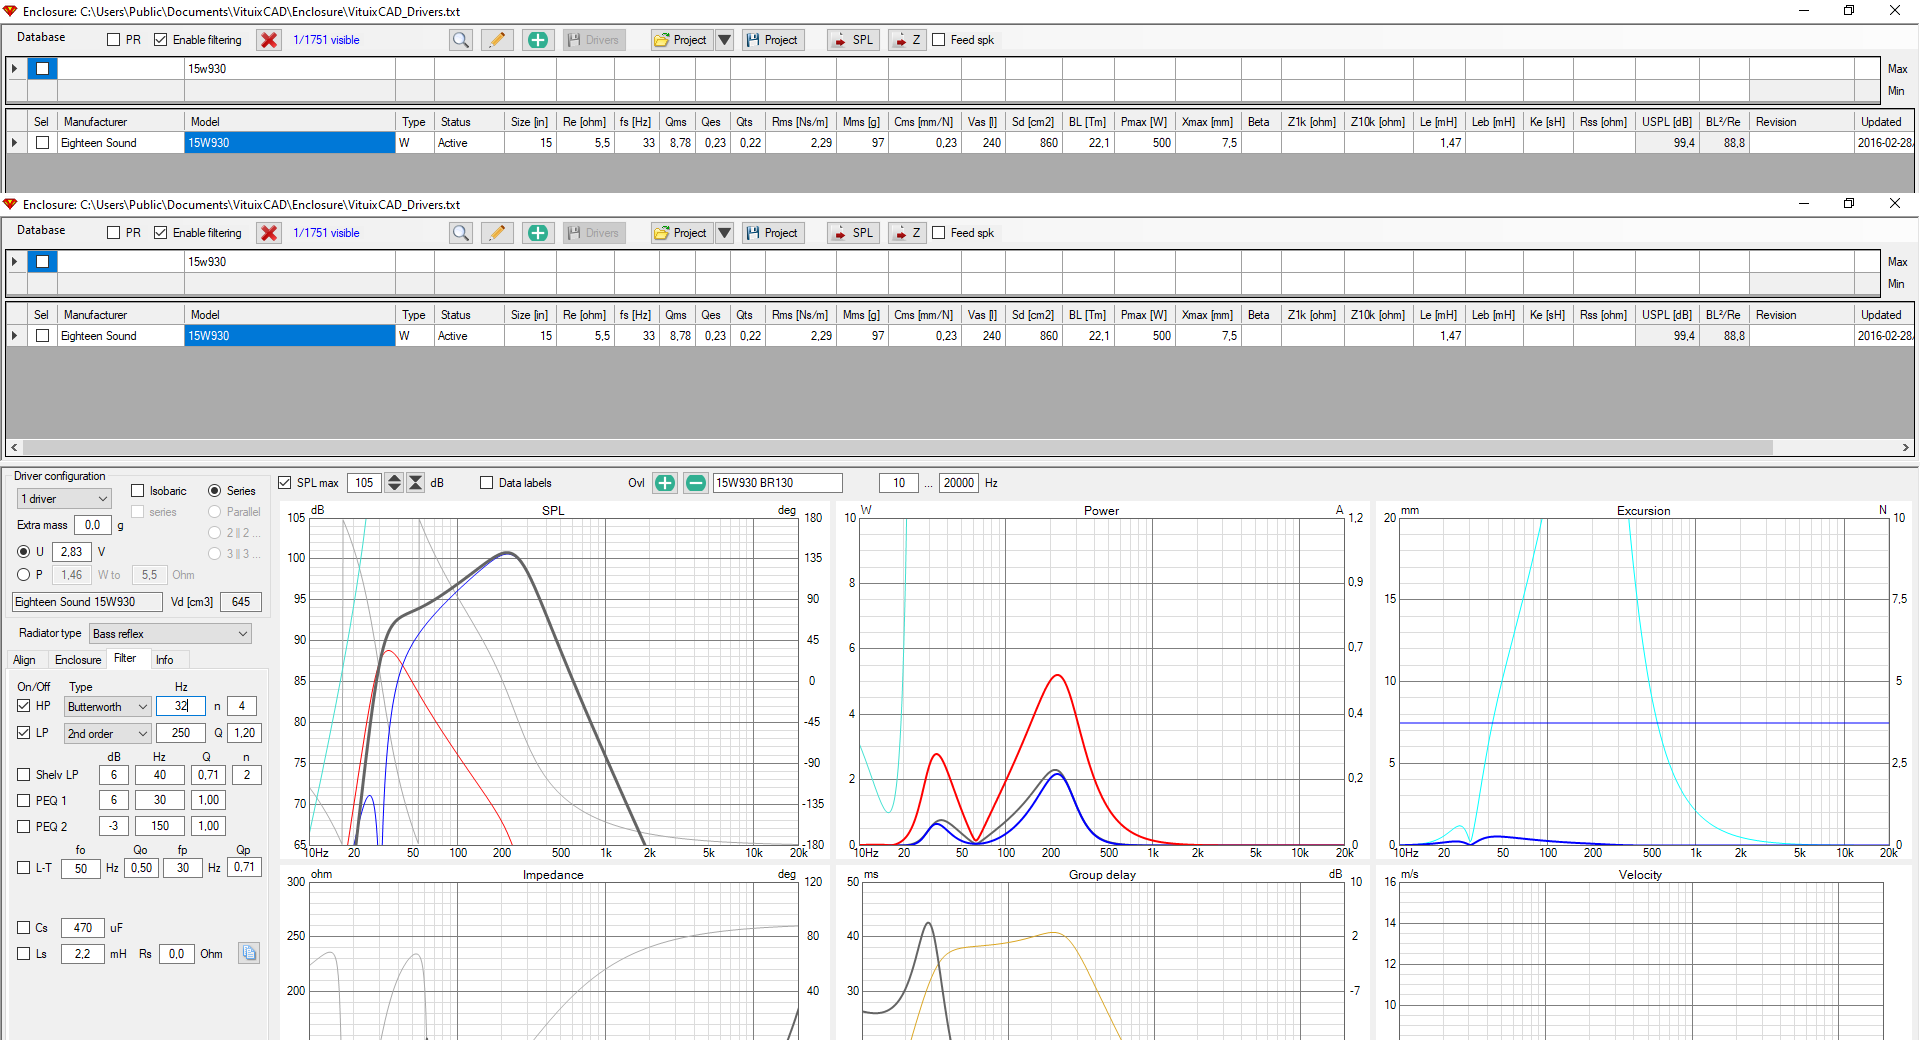Enable Shelv LP checkbox

click(x=24, y=775)
